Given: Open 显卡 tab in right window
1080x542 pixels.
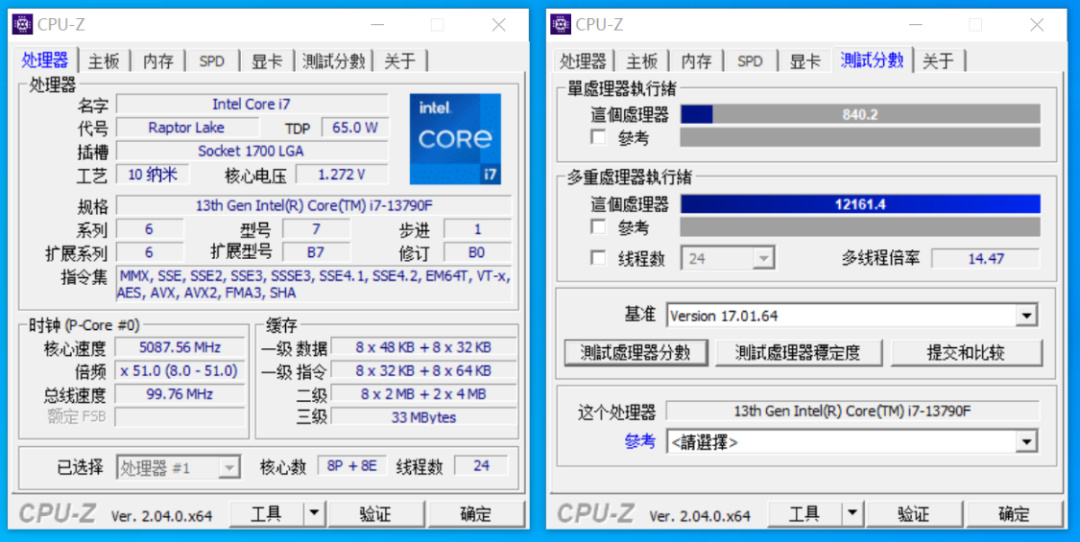Looking at the screenshot, I should click(805, 61).
